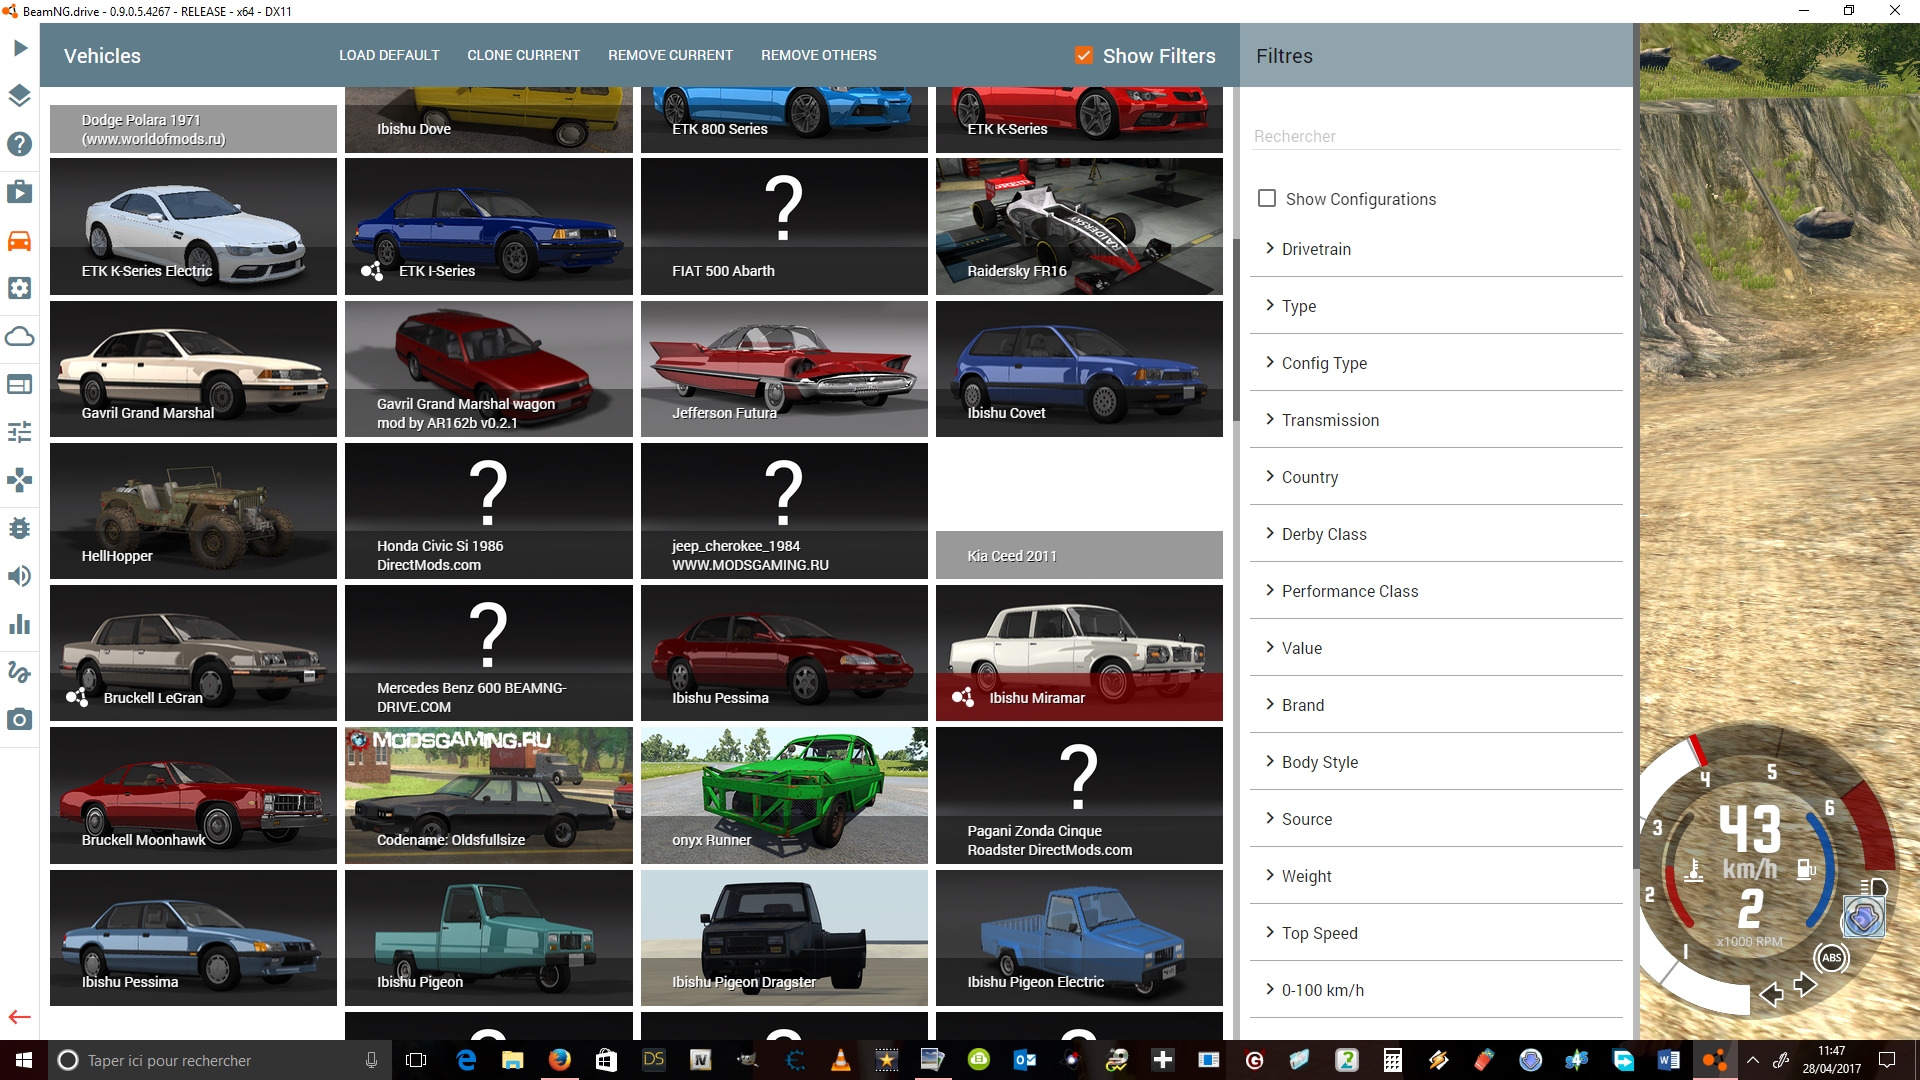Expand the Derby Class filter

1436,534
